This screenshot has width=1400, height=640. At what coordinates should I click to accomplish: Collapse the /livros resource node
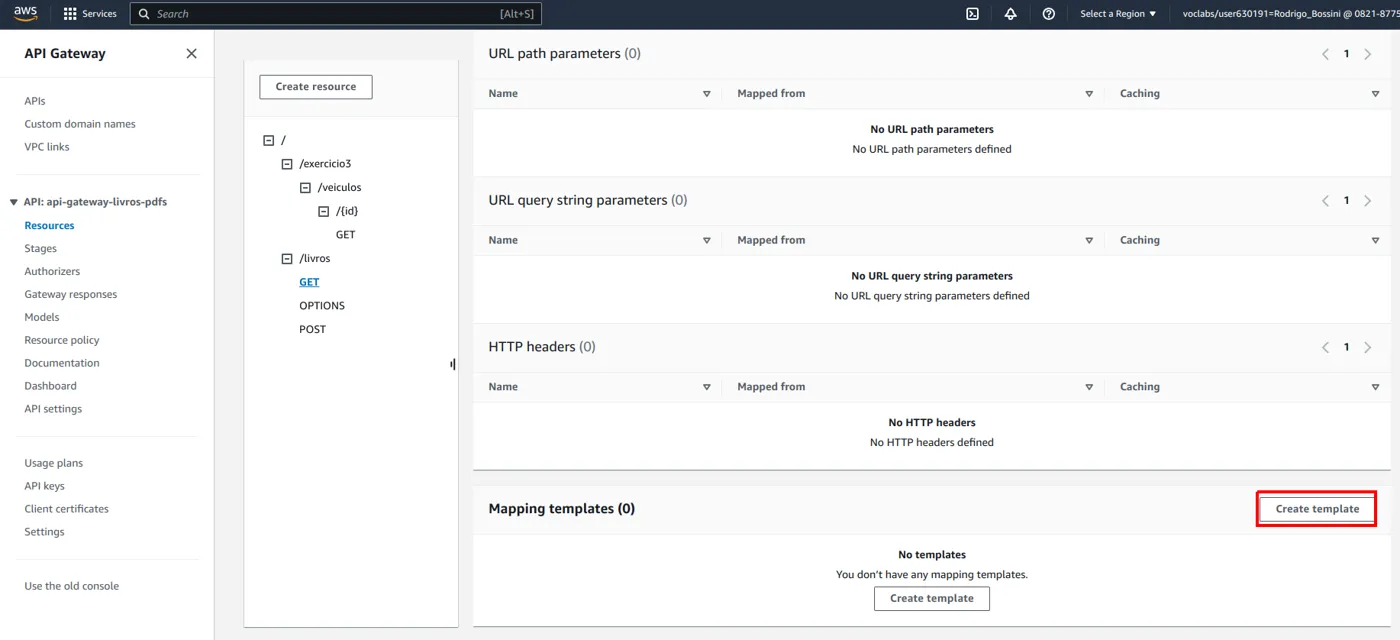(x=287, y=259)
